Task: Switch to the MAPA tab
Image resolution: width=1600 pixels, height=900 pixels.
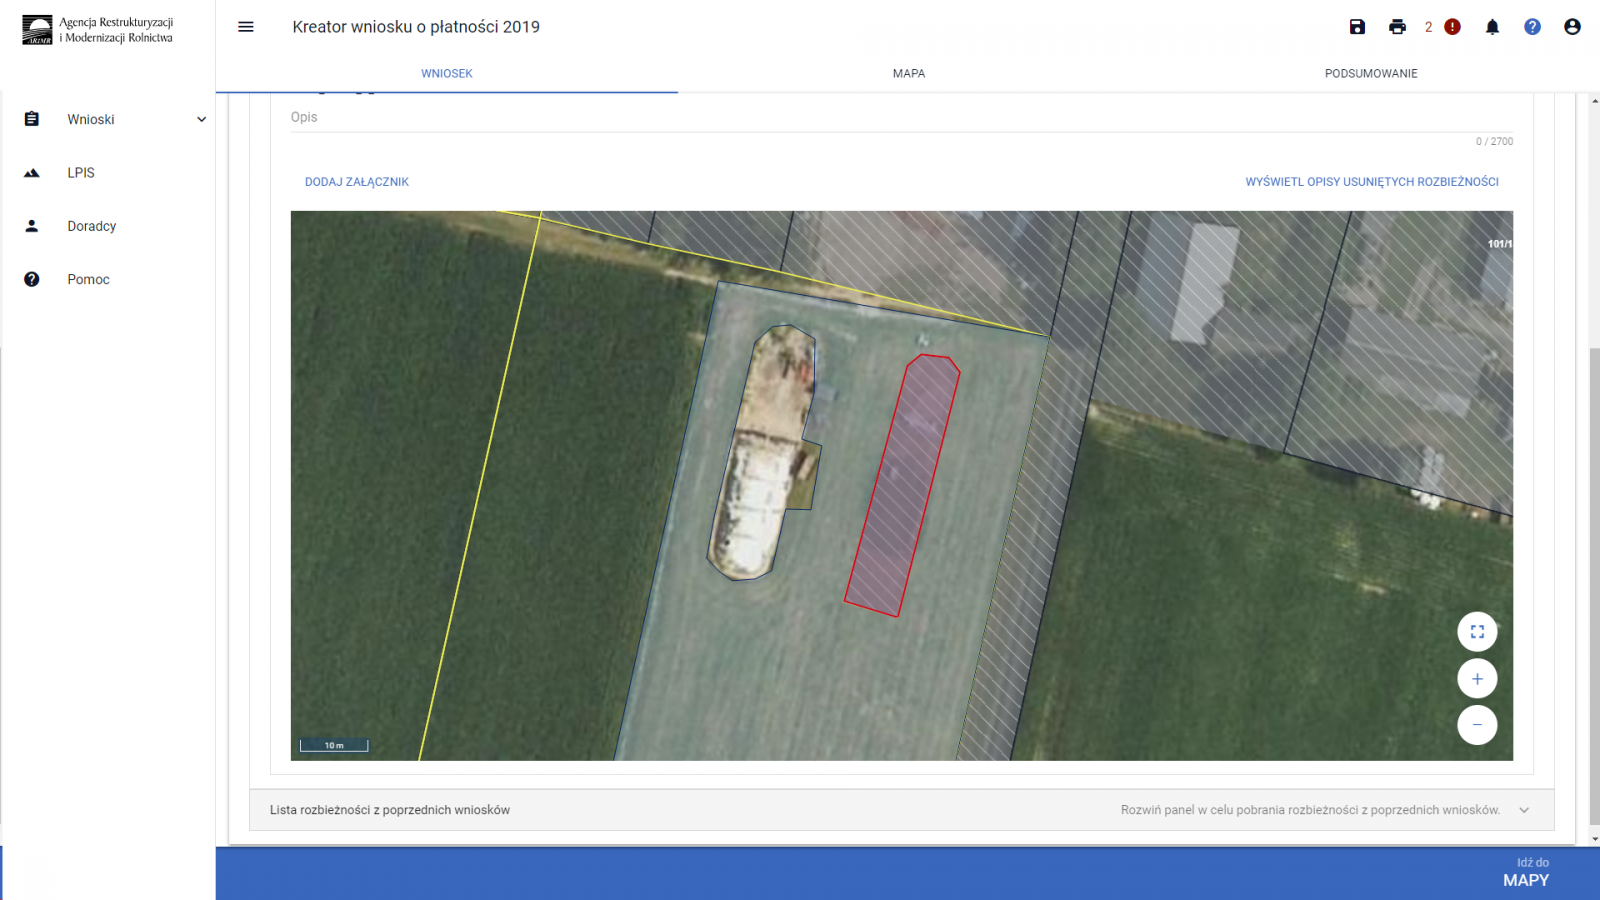Action: [908, 73]
